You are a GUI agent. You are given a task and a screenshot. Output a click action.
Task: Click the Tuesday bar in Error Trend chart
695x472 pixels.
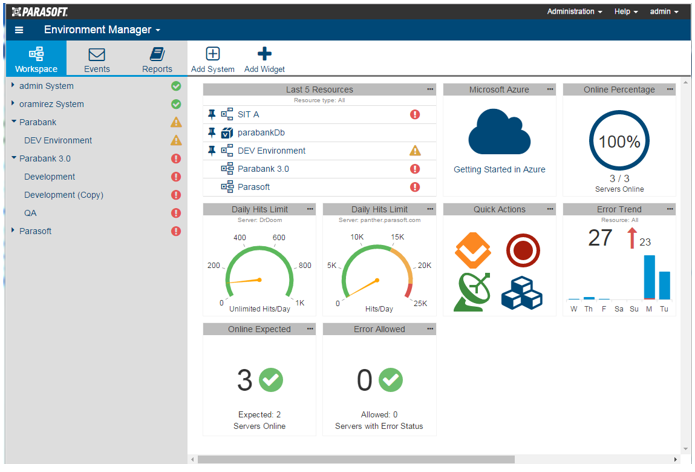(664, 285)
